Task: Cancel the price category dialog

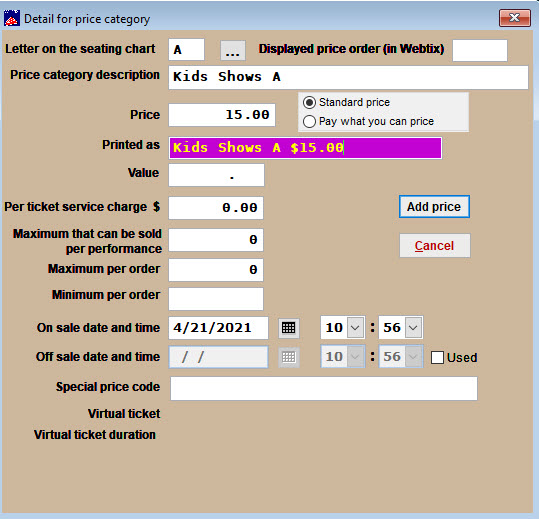Action: pyautogui.click(x=434, y=245)
